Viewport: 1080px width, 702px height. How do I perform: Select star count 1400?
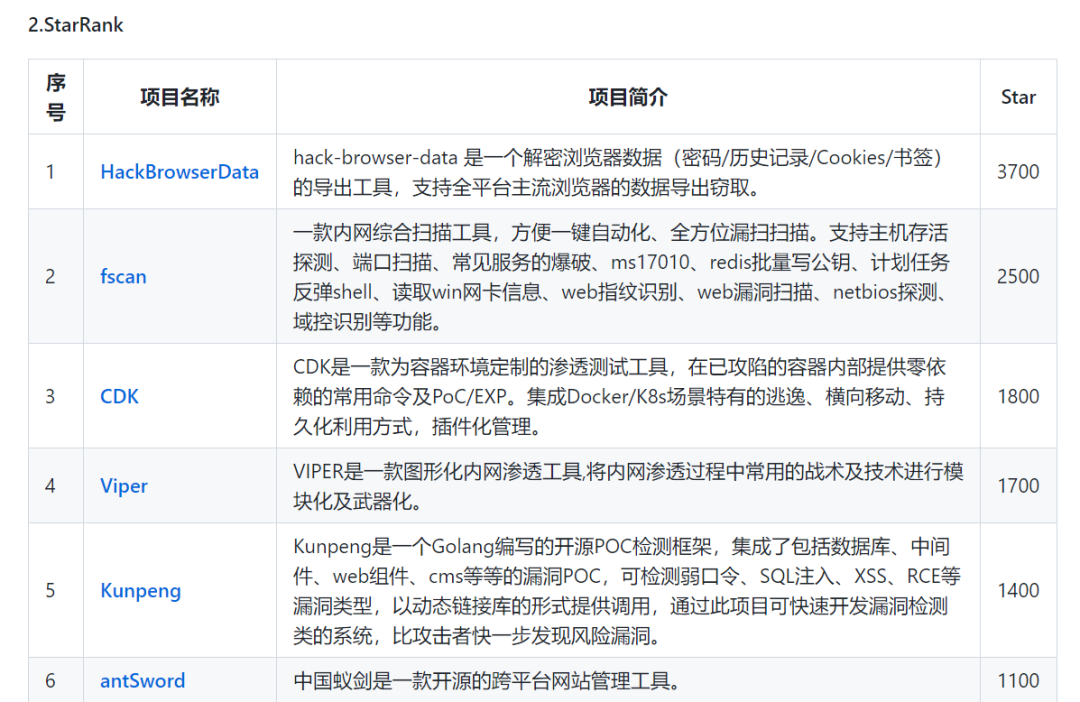pyautogui.click(x=1018, y=590)
